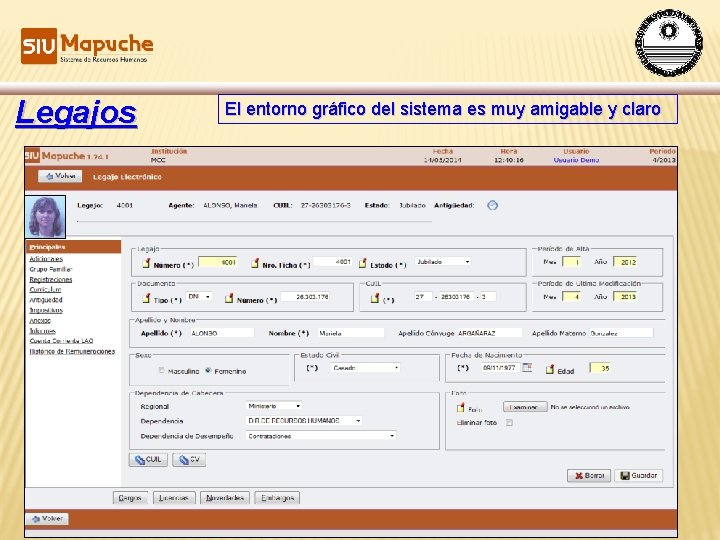Click the icon beside Documento Tipo

pyautogui.click(x=146, y=298)
